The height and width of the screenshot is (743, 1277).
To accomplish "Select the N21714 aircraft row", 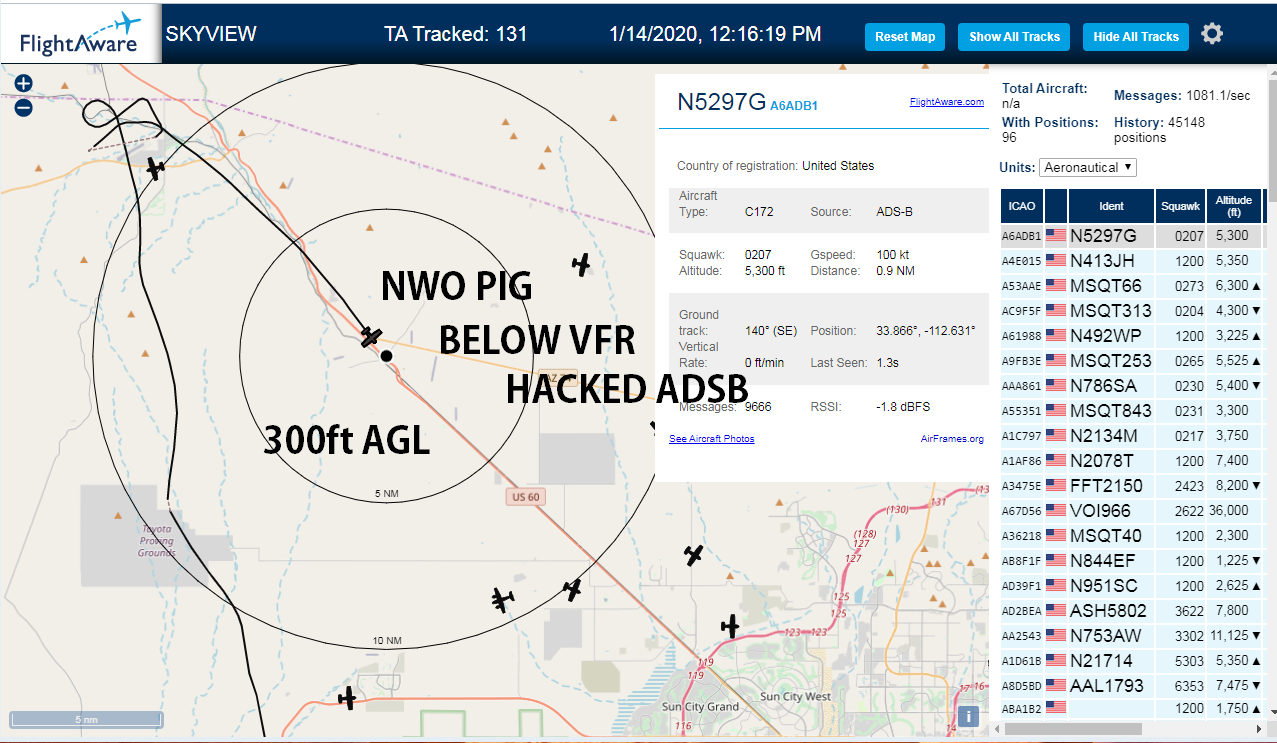I will [1132, 661].
